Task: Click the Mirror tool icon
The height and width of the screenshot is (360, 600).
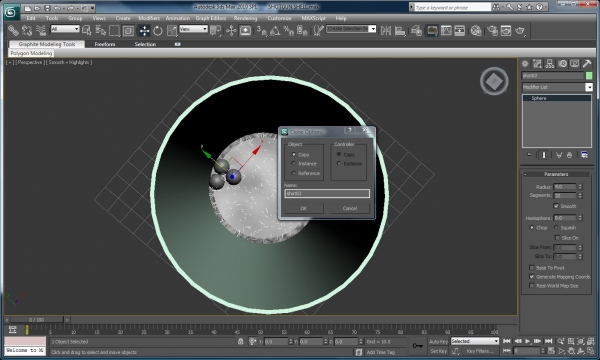Action: (386, 31)
